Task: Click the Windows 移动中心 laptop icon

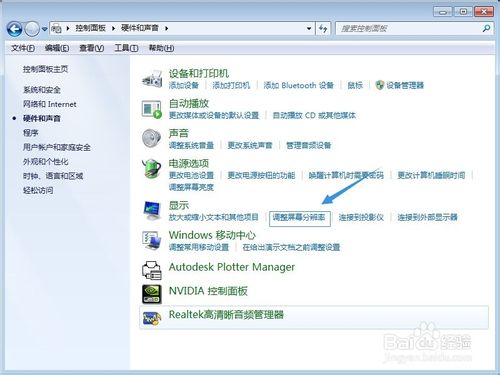Action: pyautogui.click(x=152, y=241)
